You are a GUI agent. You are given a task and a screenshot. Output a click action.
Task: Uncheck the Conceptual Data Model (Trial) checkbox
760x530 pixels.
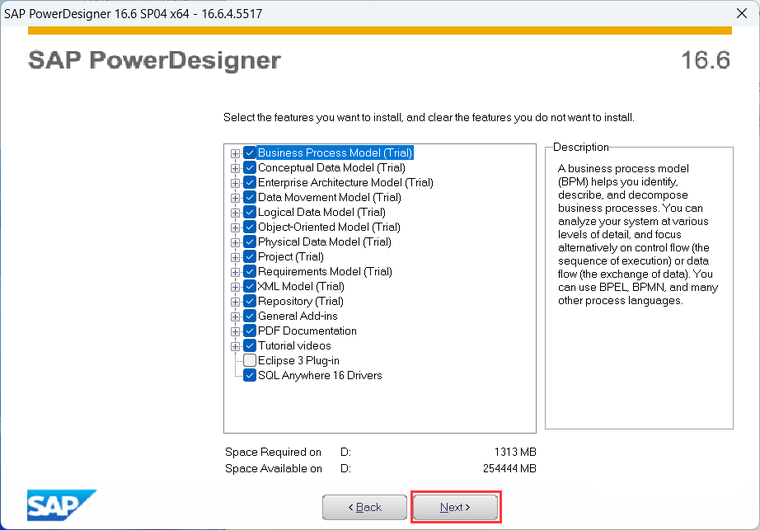coord(250,168)
